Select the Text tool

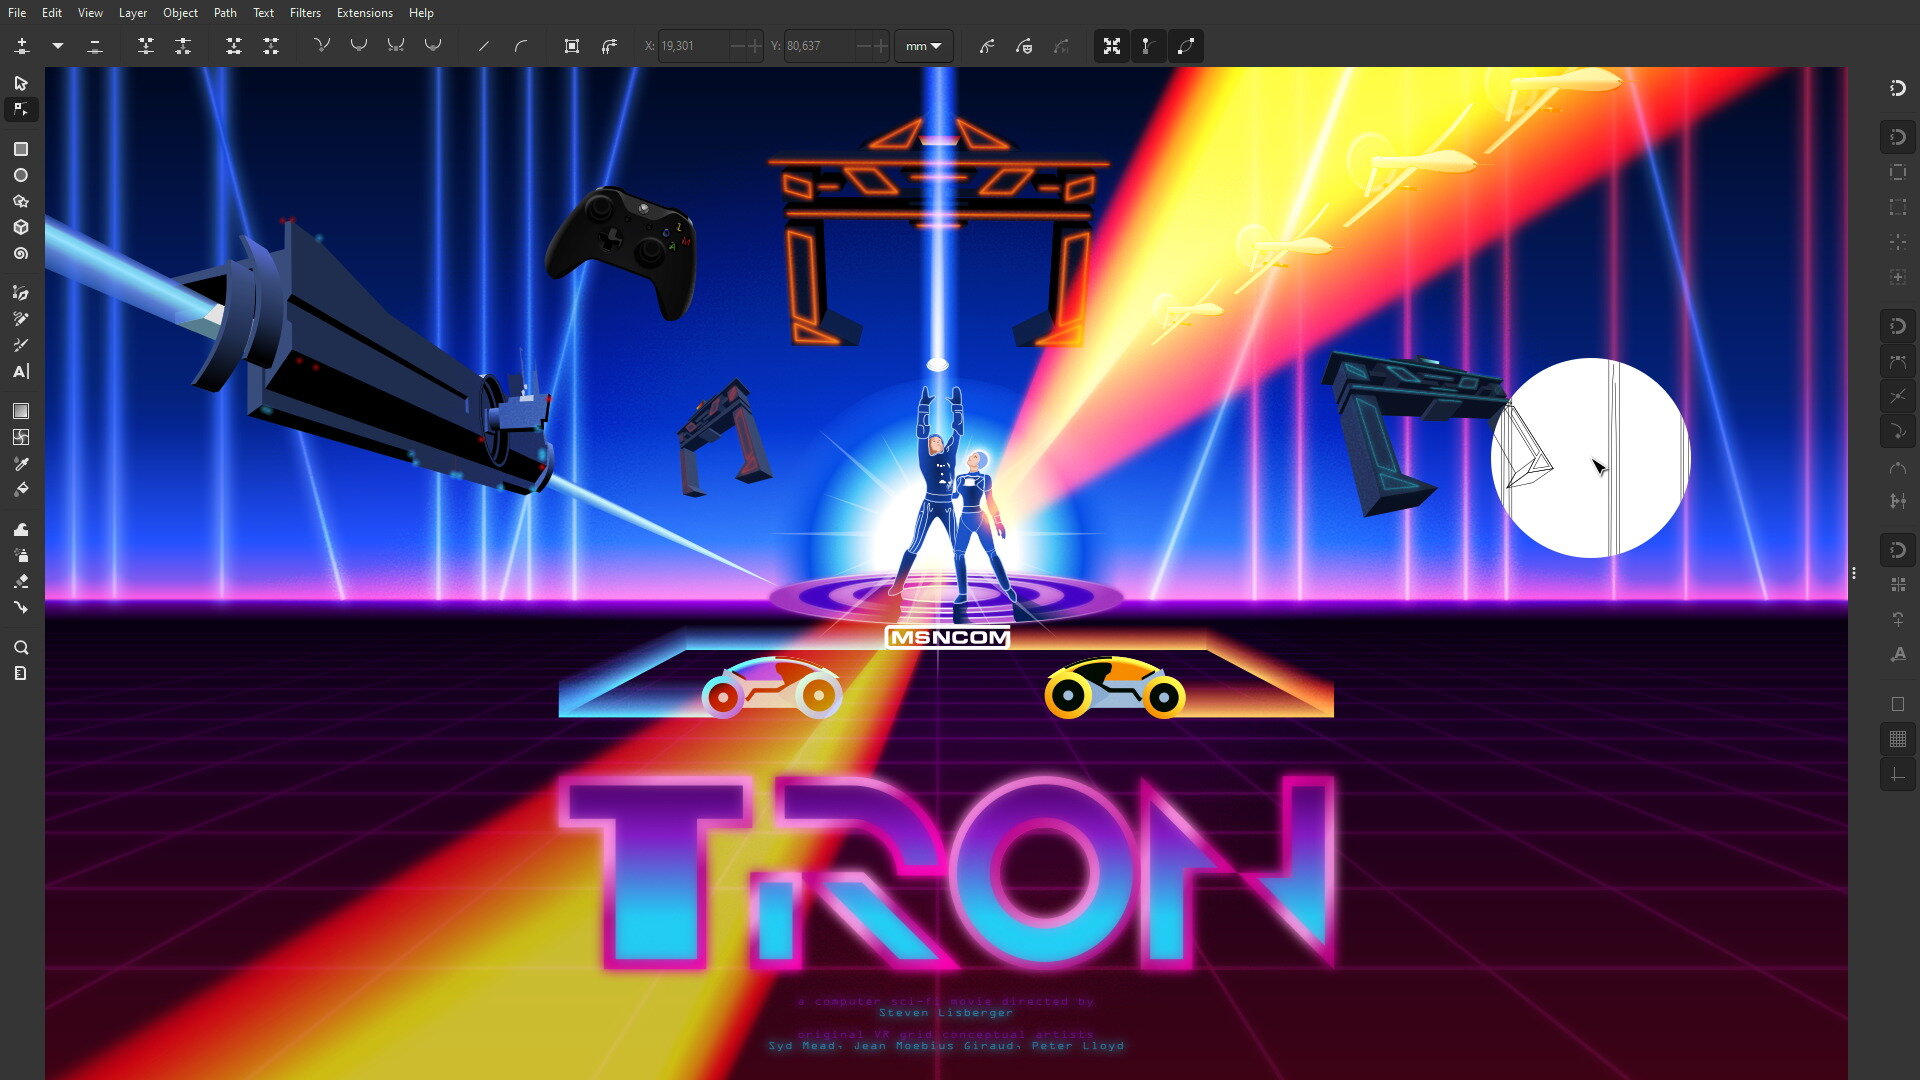pos(20,371)
